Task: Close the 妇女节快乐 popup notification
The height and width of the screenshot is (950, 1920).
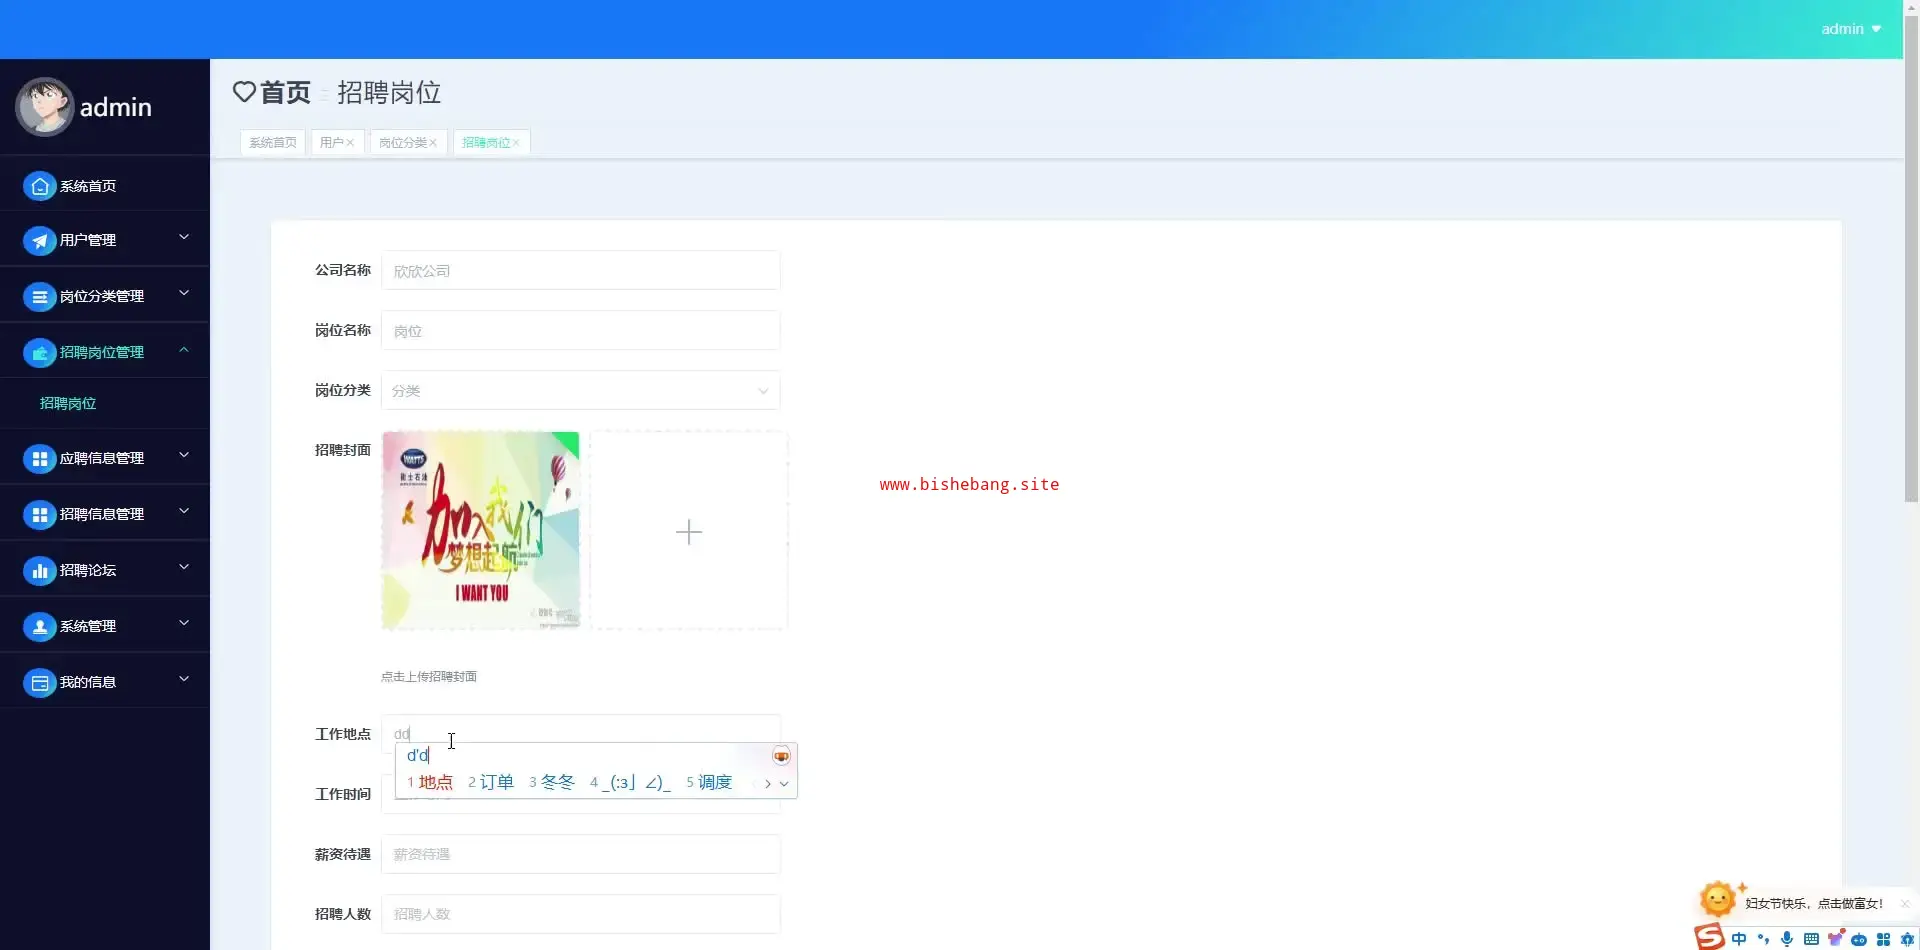Action: click(1905, 903)
